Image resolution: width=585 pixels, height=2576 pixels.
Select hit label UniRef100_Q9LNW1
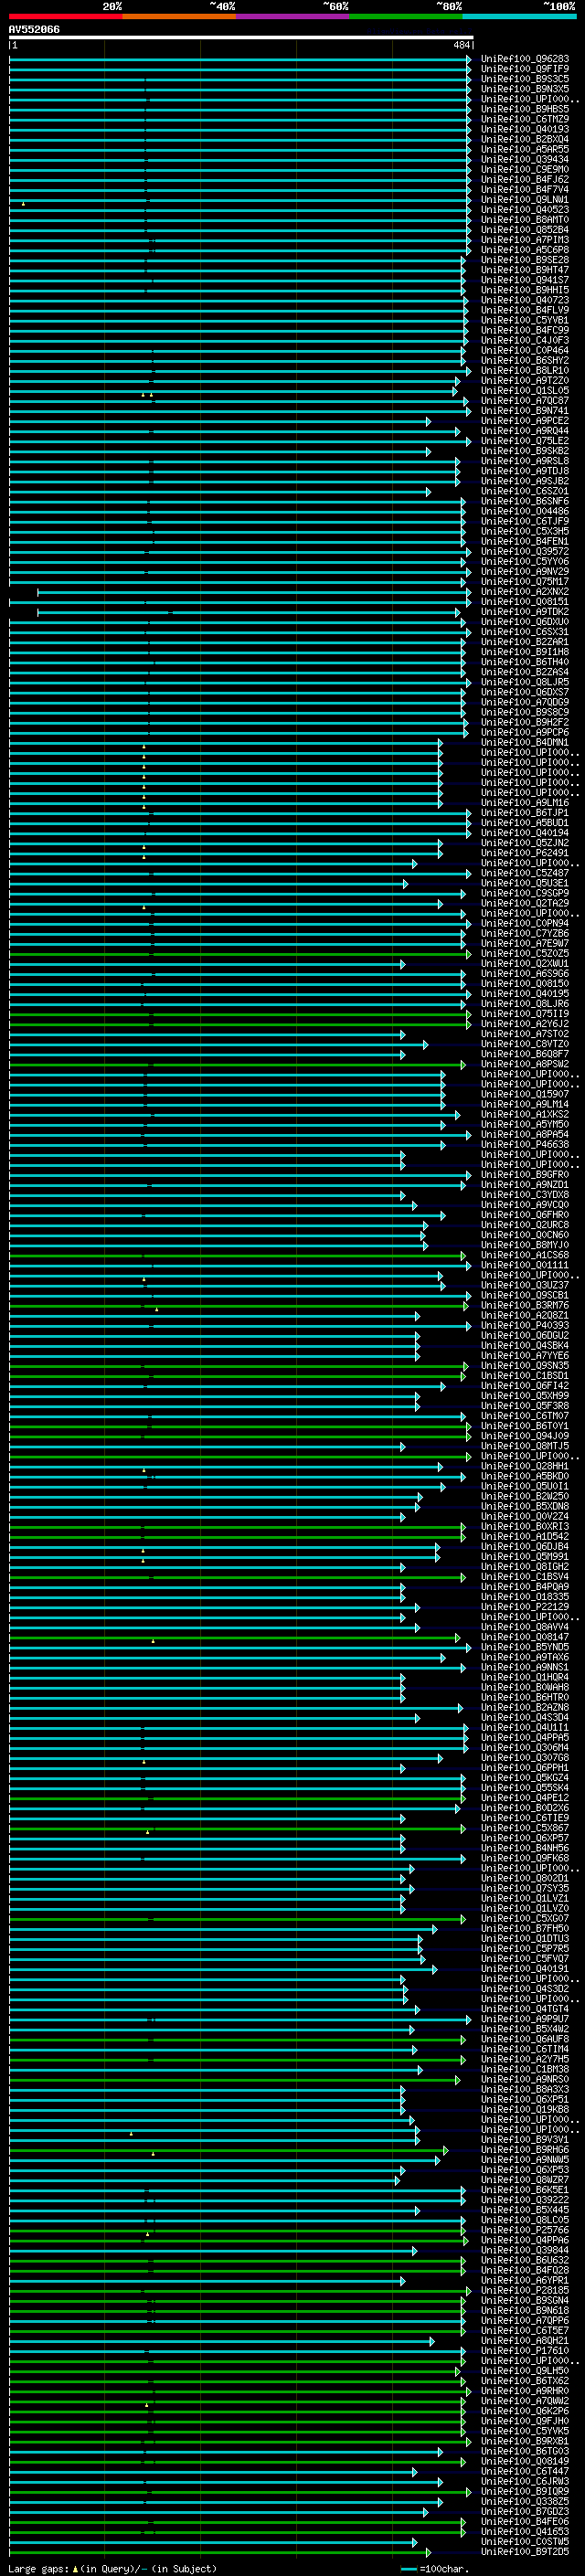click(525, 199)
